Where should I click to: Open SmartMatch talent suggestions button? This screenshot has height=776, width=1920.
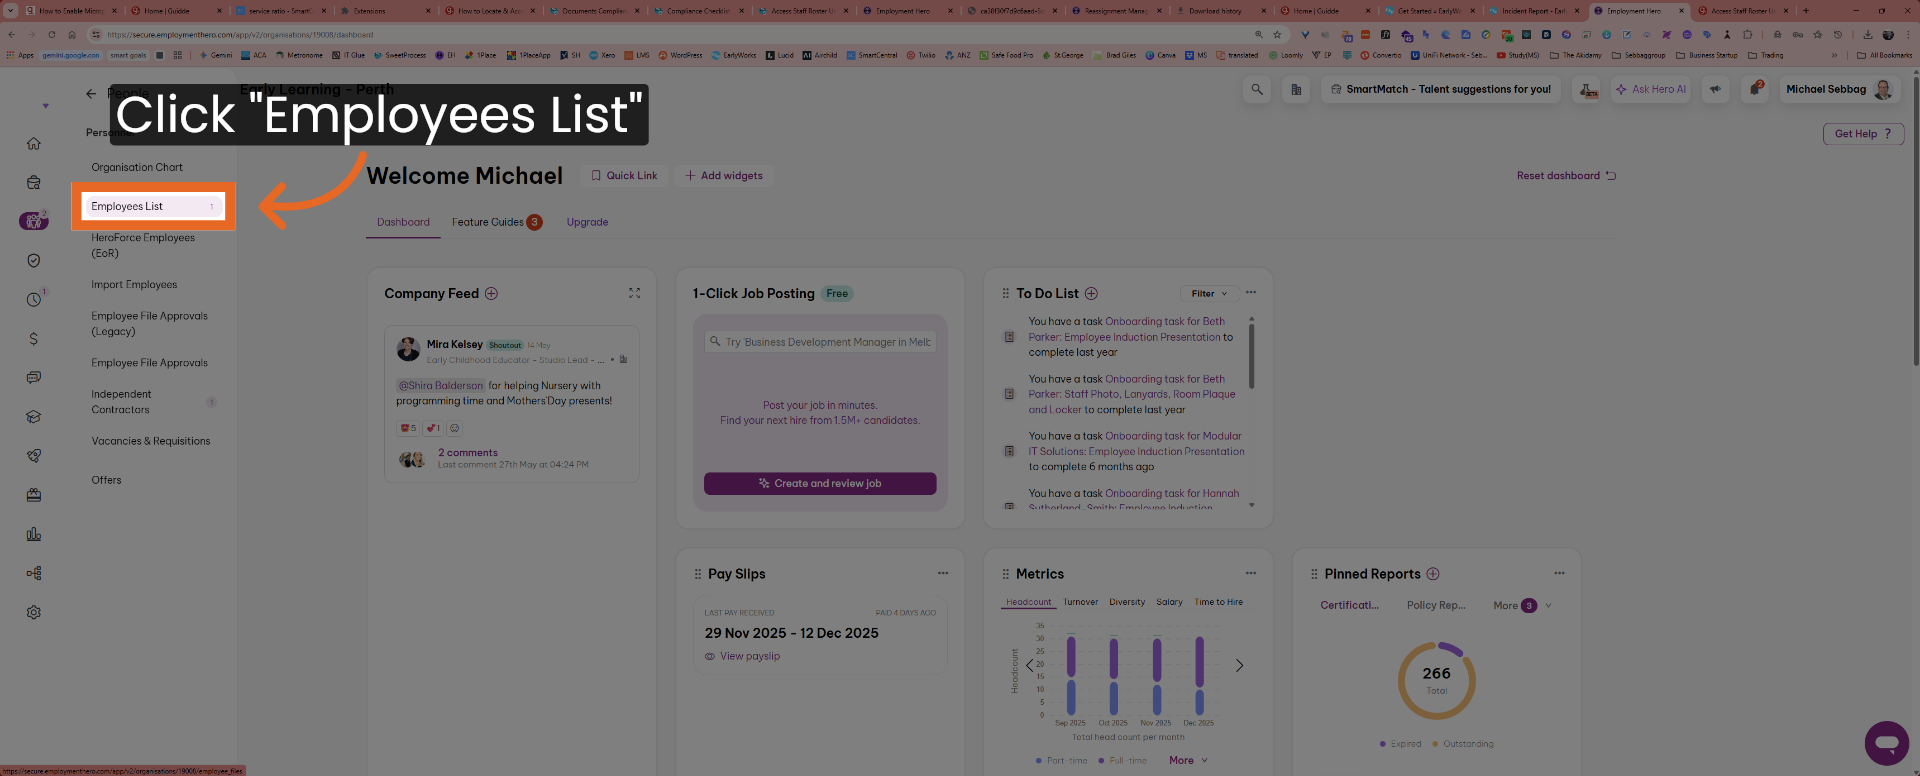1440,89
